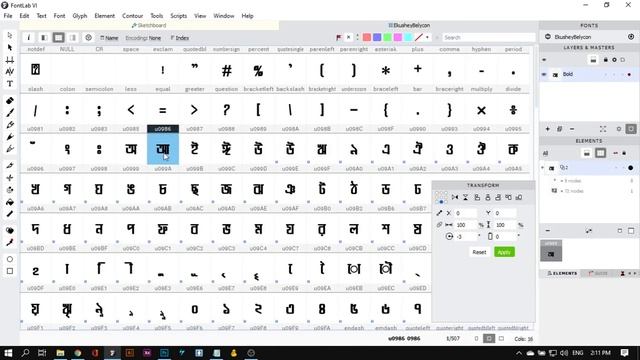Open the notification center icon
Screen dimensions: 640x360
coord(624,353)
